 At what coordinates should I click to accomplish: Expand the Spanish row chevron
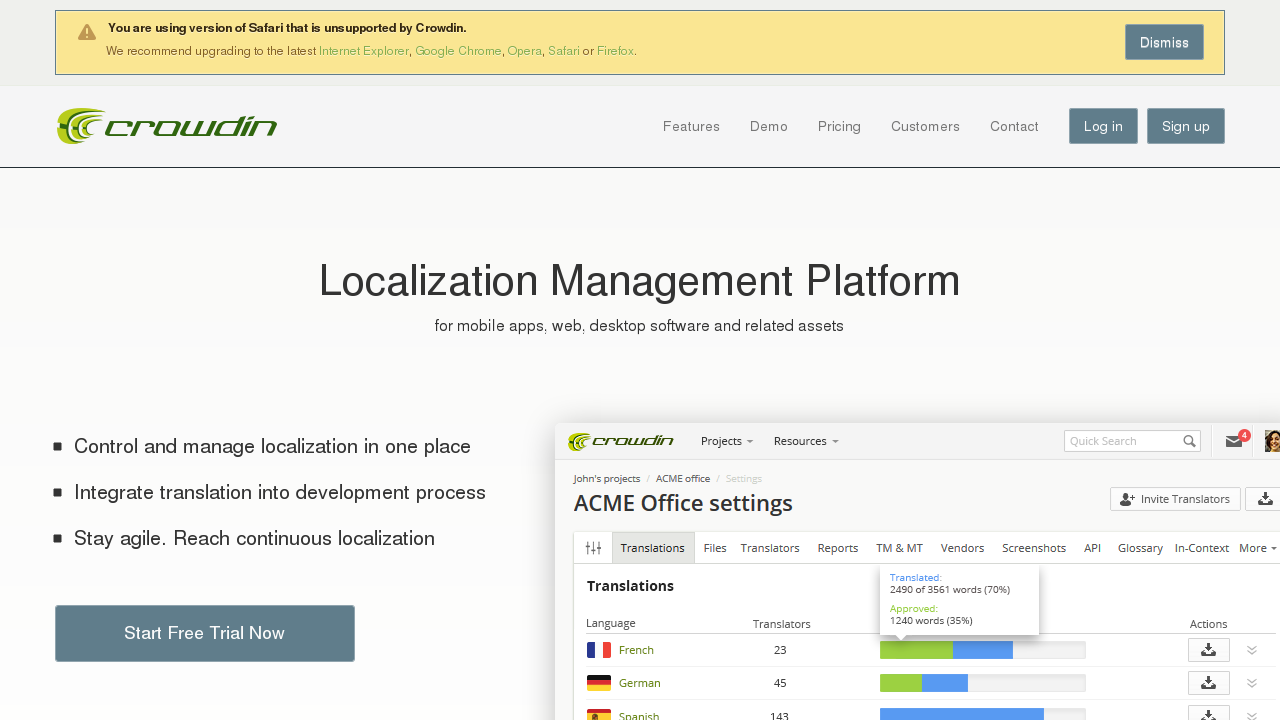(x=1252, y=715)
